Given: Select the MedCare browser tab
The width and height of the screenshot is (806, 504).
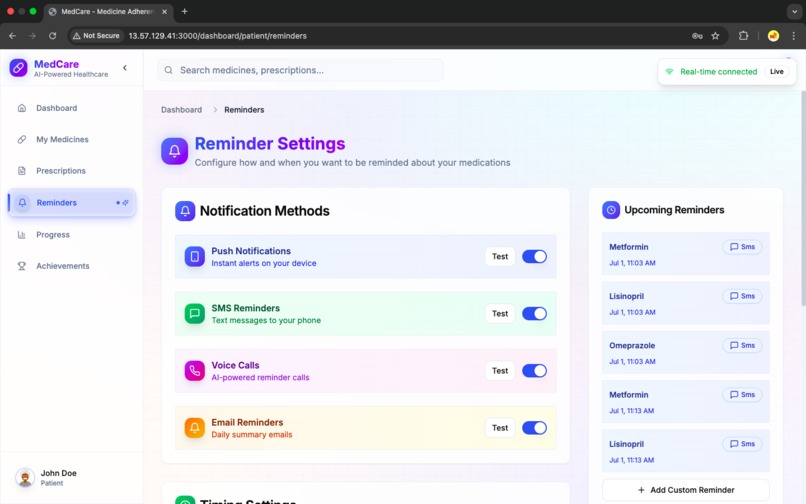Looking at the screenshot, I should (x=108, y=11).
